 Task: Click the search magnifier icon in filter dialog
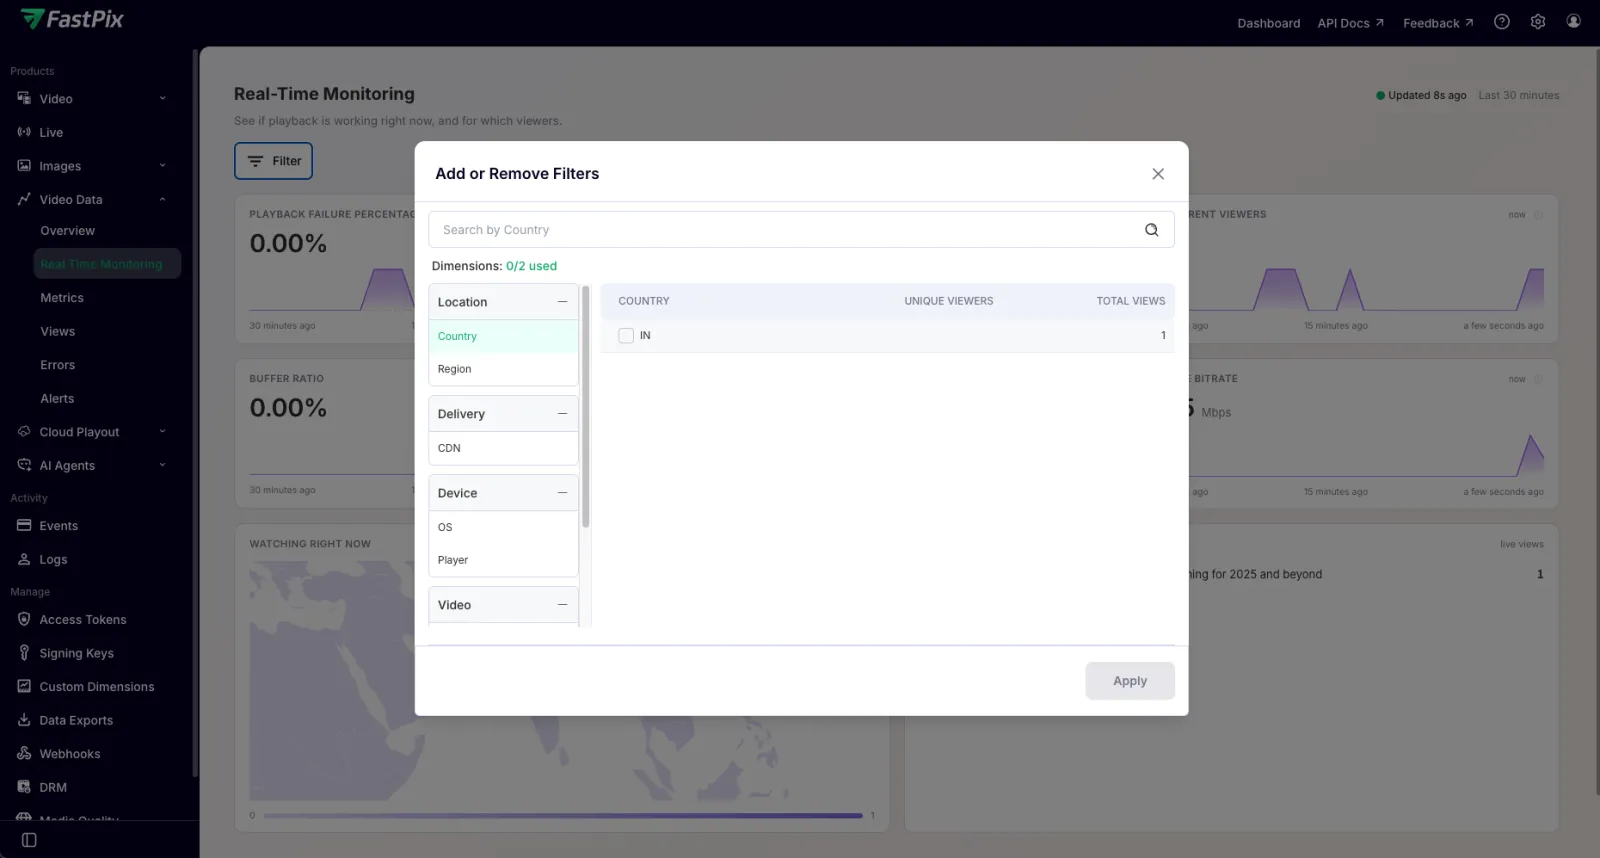click(1151, 230)
